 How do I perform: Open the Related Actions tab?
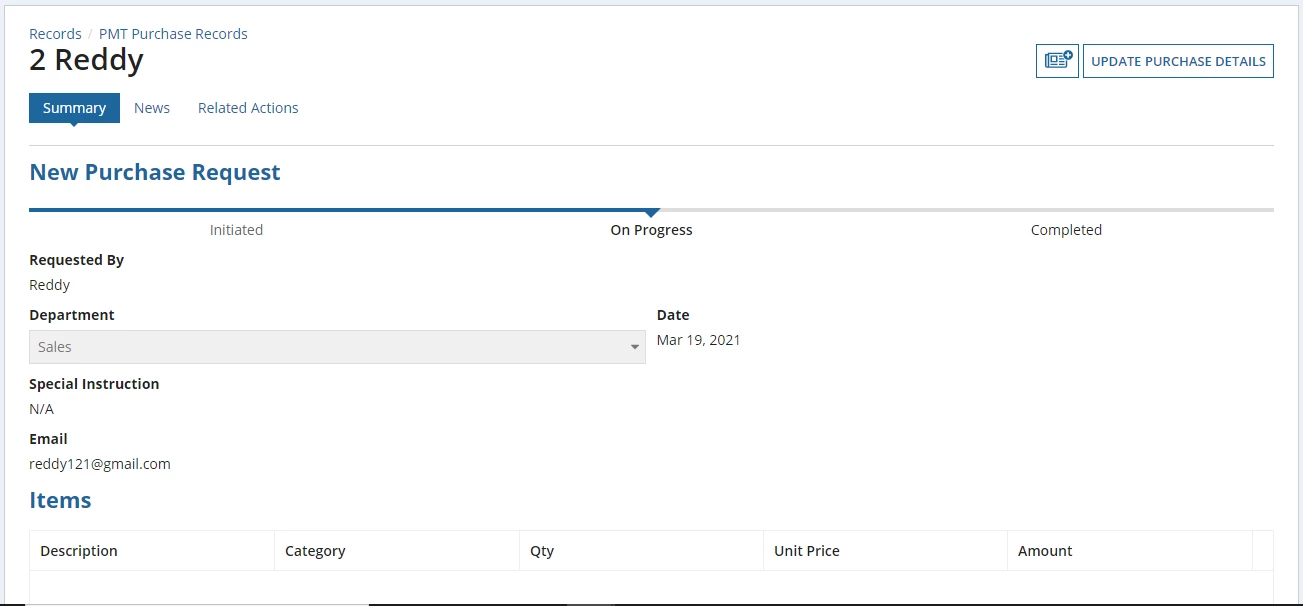248,108
